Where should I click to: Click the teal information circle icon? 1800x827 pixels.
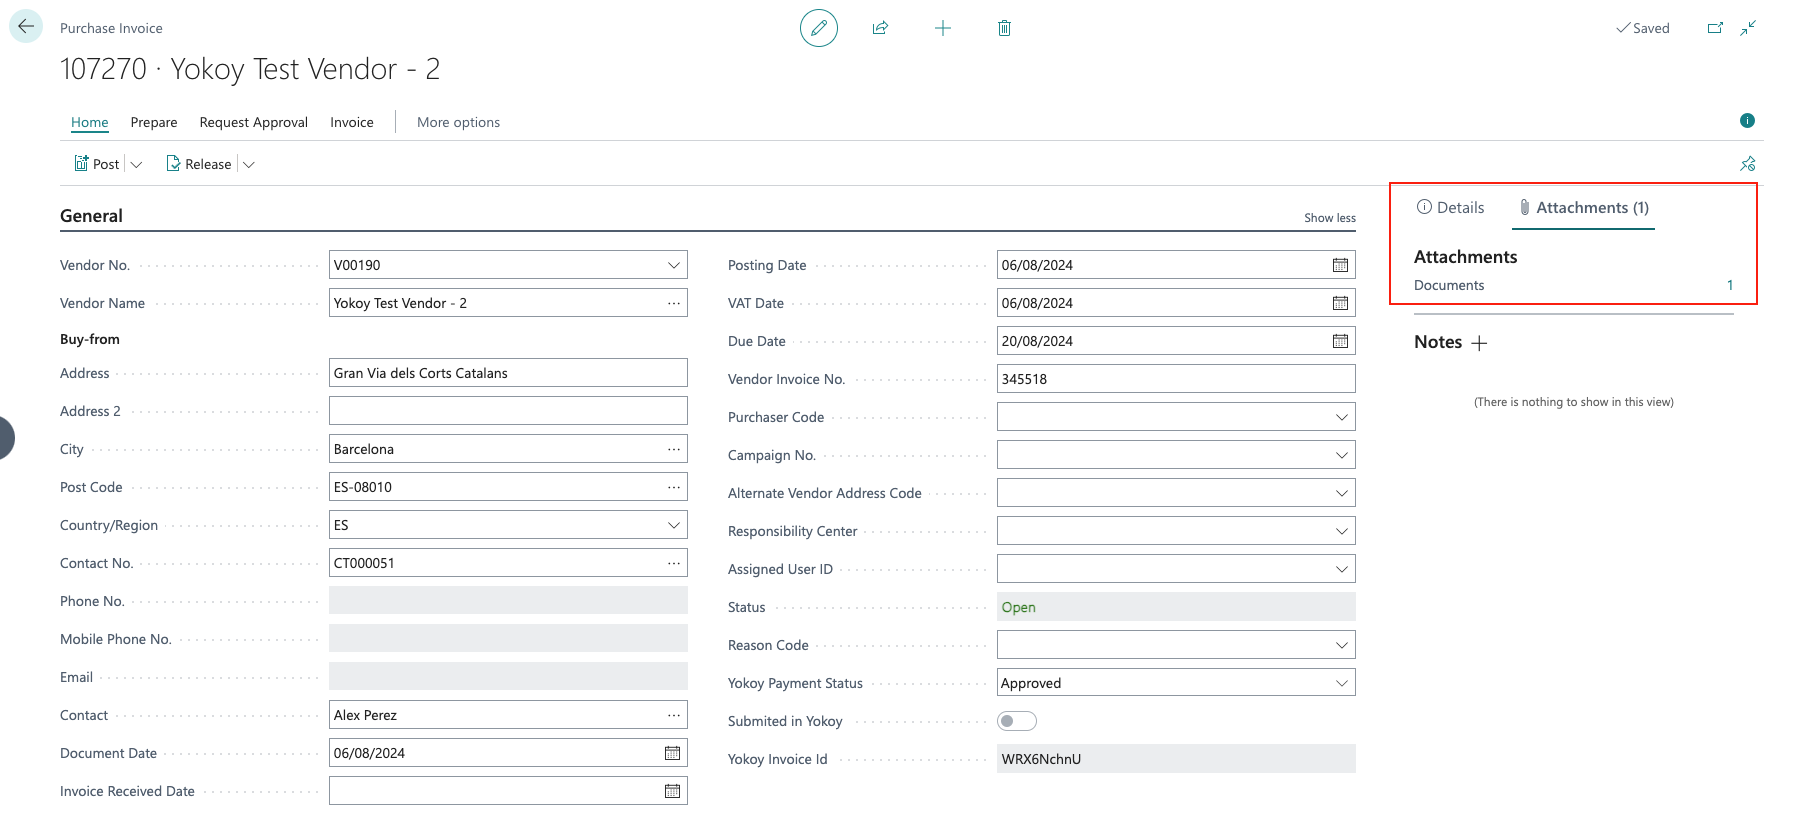[x=1747, y=121]
